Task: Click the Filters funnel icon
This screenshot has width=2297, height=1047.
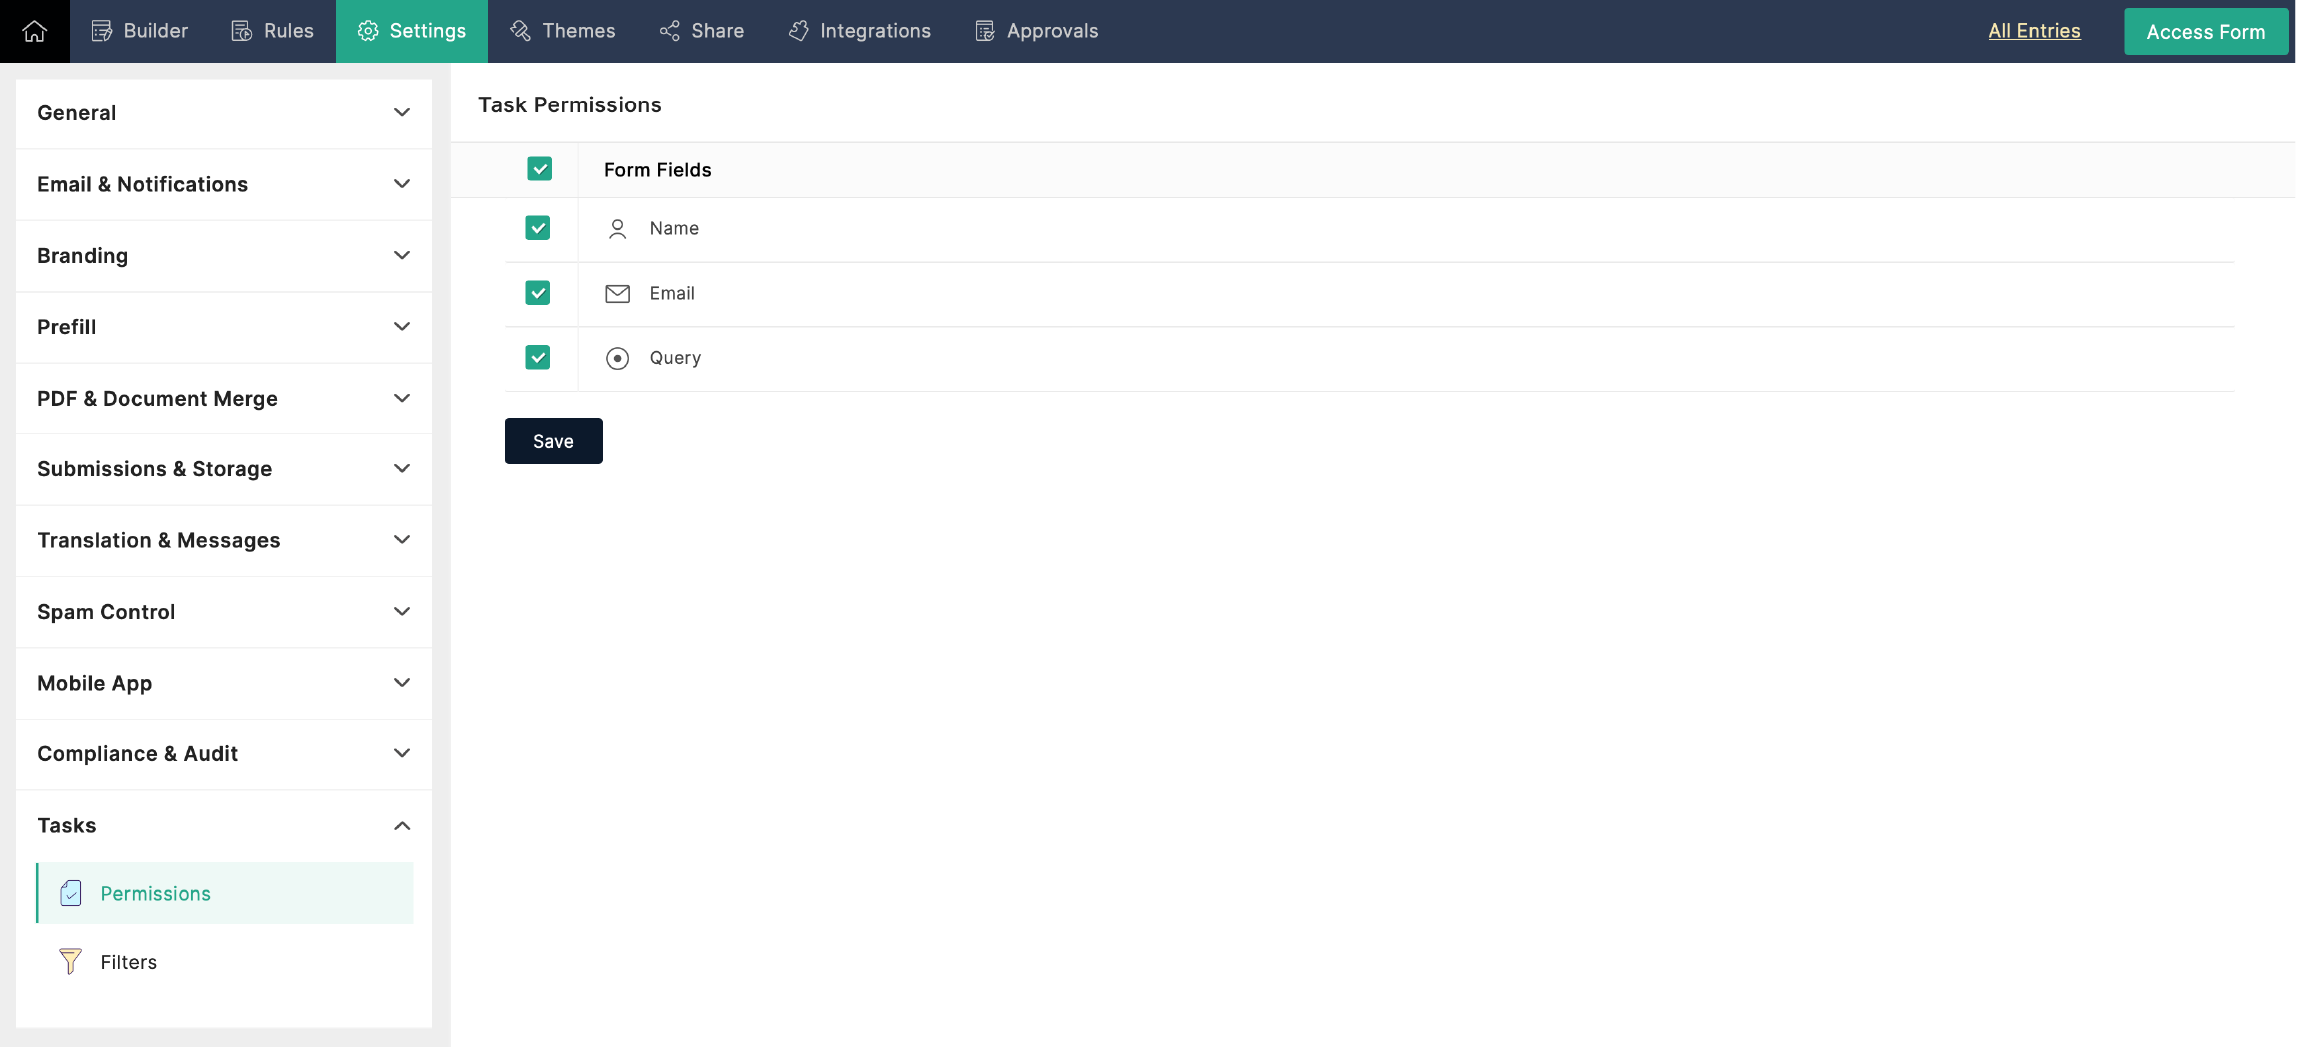Action: tap(70, 962)
